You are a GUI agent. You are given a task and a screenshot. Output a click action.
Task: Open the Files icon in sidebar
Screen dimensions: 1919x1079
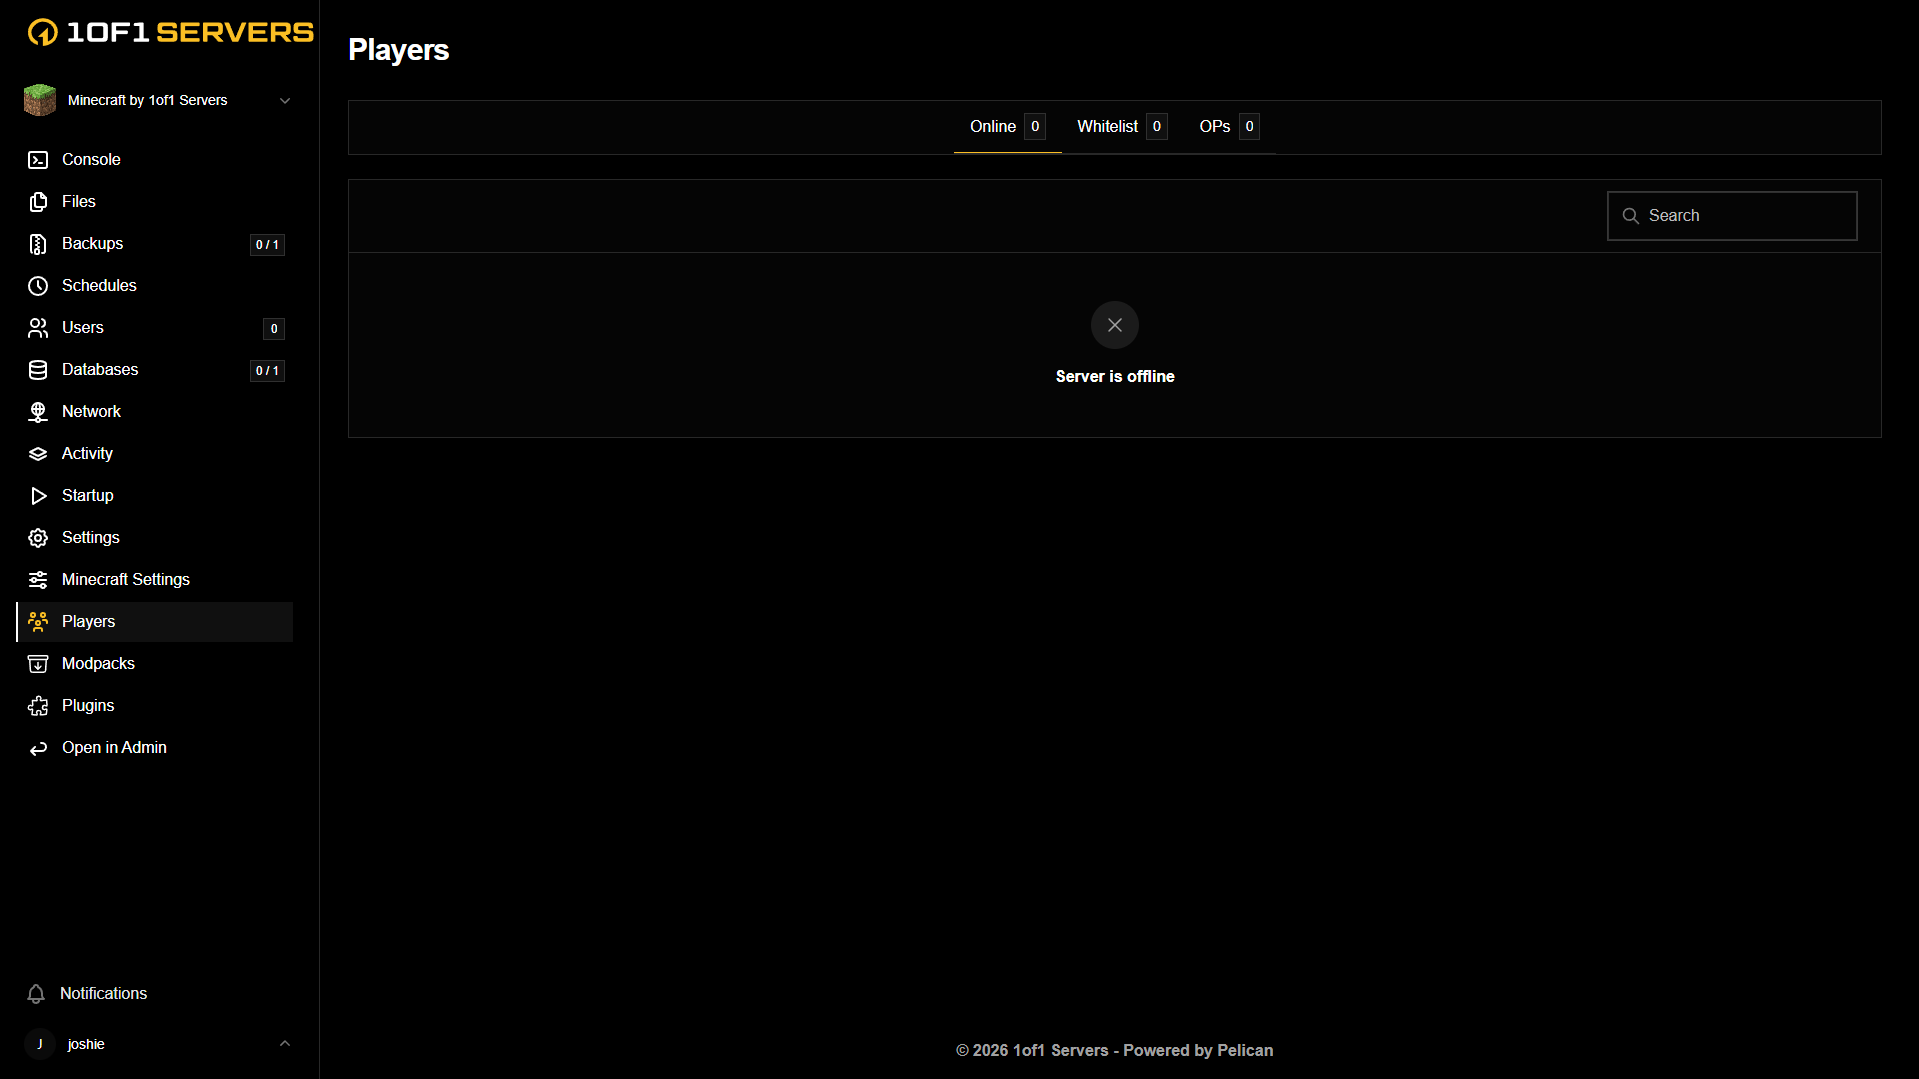tap(38, 202)
